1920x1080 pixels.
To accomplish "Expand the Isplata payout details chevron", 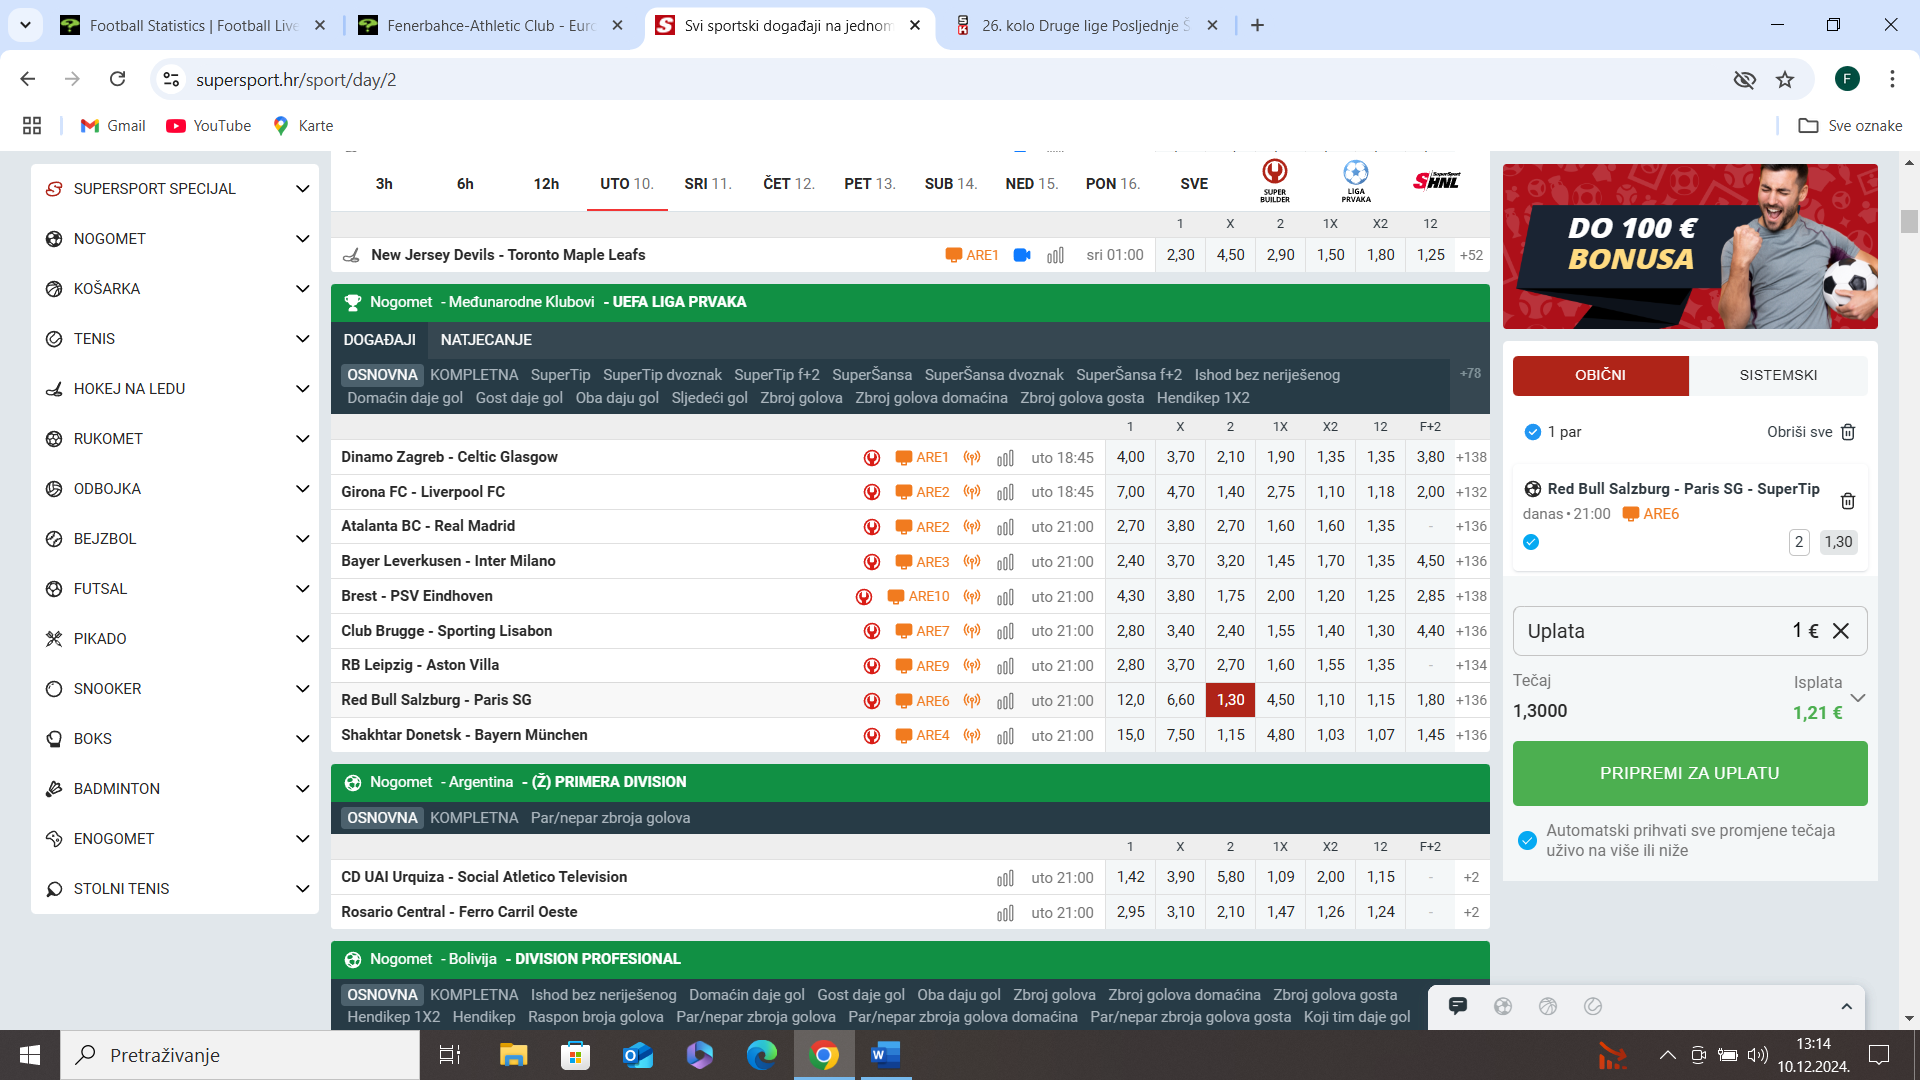I will [1857, 698].
